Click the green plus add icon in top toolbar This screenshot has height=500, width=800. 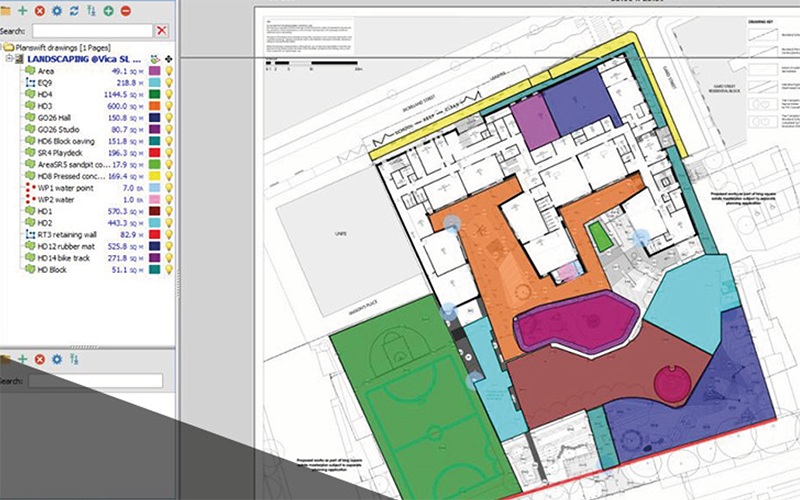pyautogui.click(x=22, y=9)
